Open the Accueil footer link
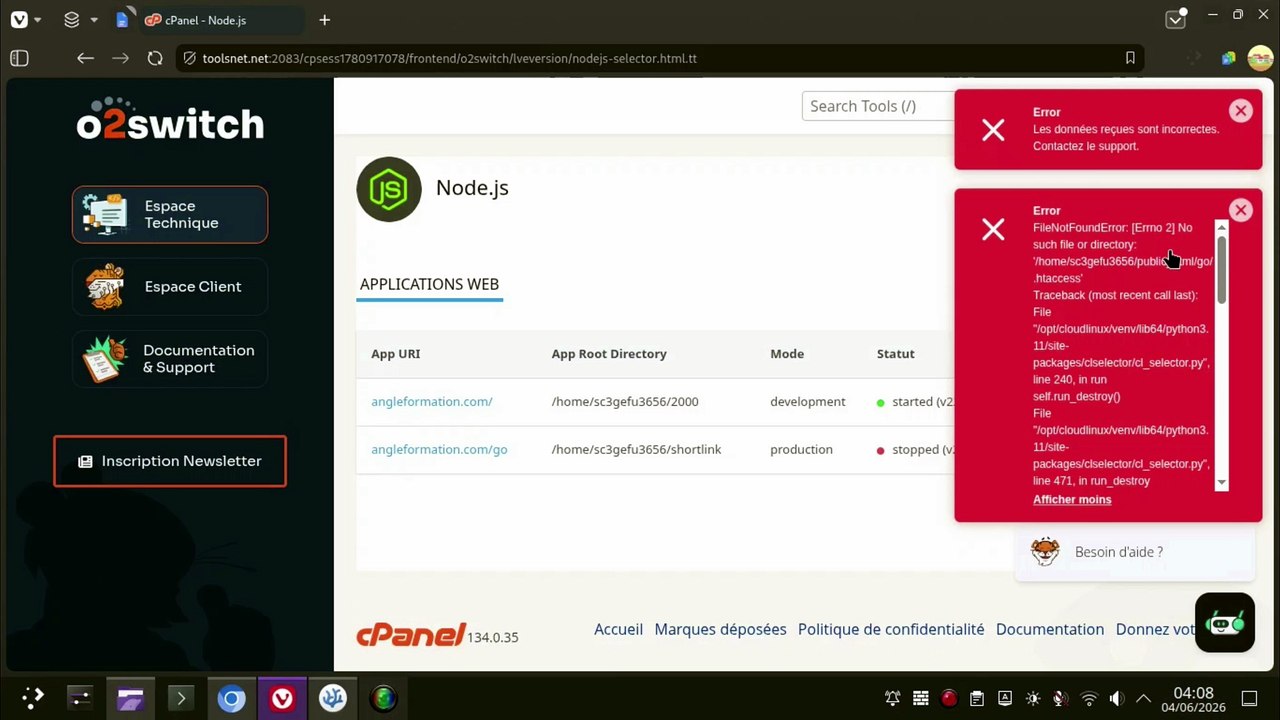The image size is (1280, 720). tap(618, 629)
